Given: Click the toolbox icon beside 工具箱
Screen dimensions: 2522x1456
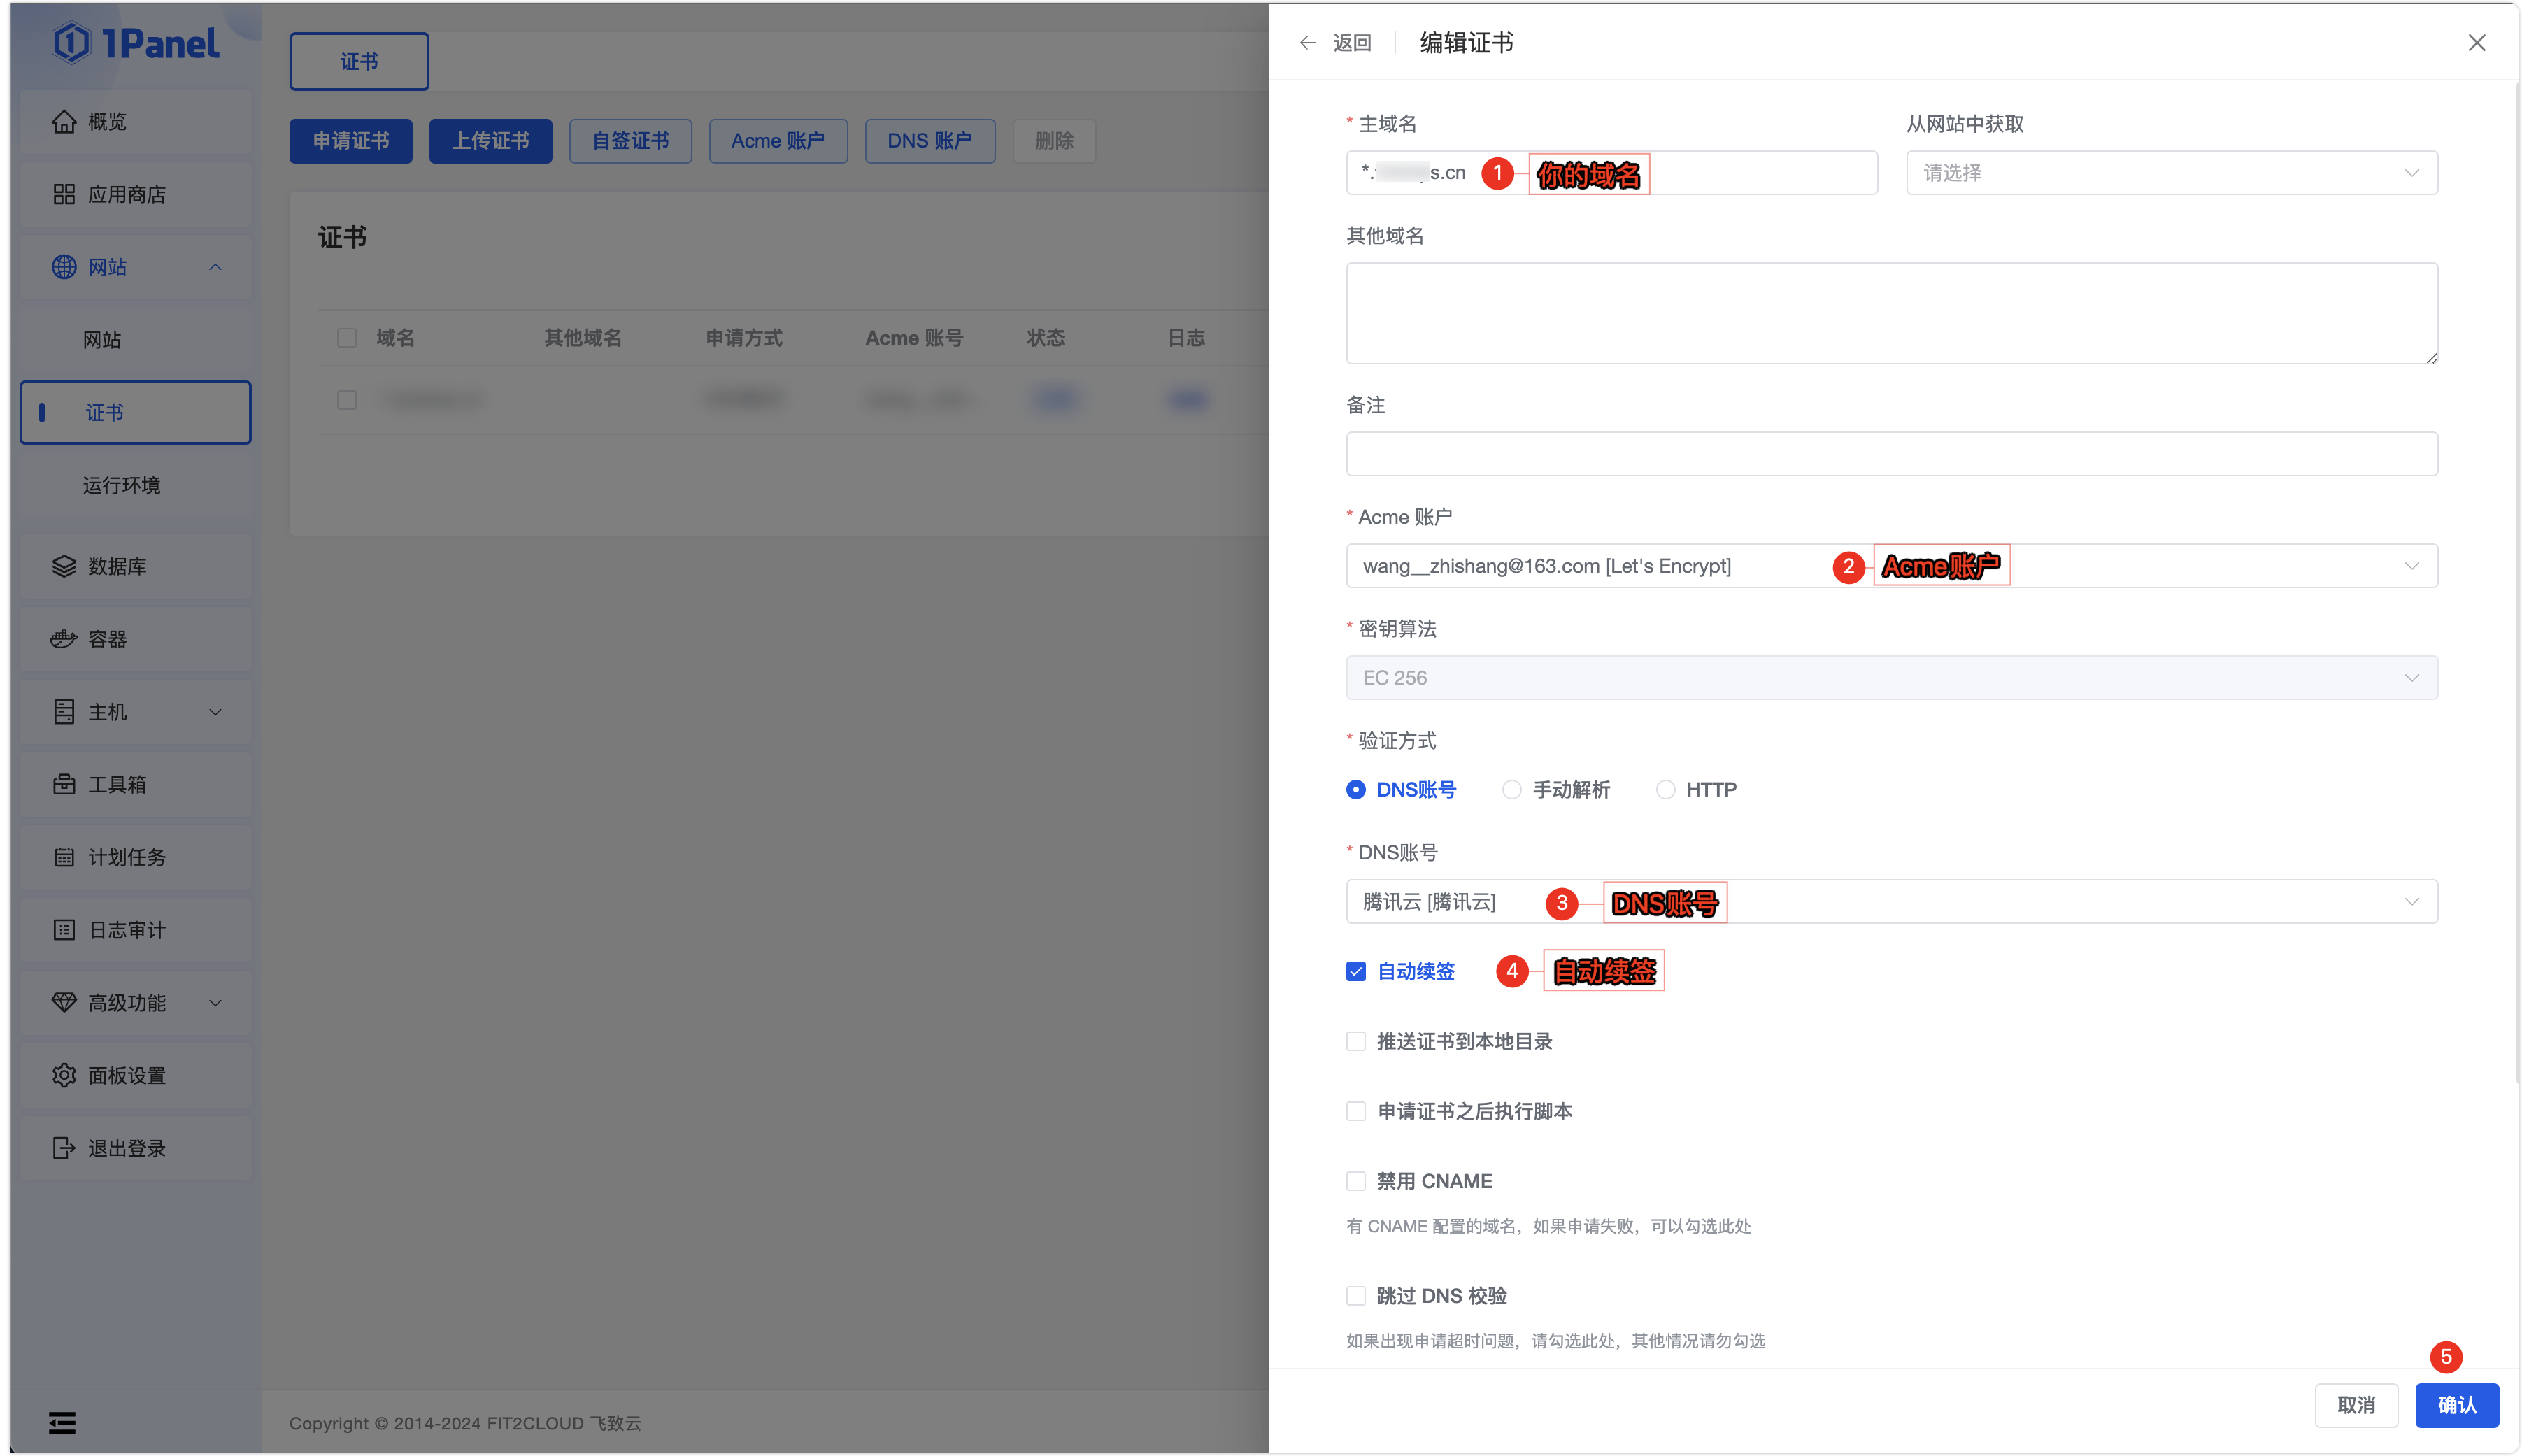Looking at the screenshot, I should coord(64,784).
